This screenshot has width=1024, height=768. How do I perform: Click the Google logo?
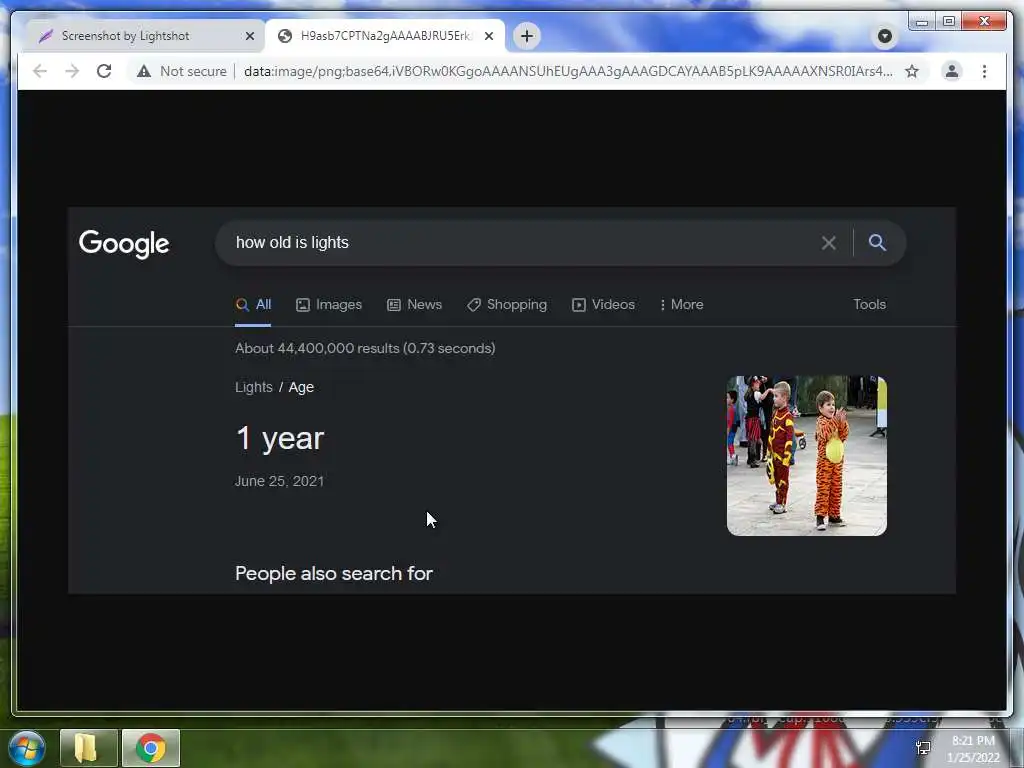click(124, 244)
